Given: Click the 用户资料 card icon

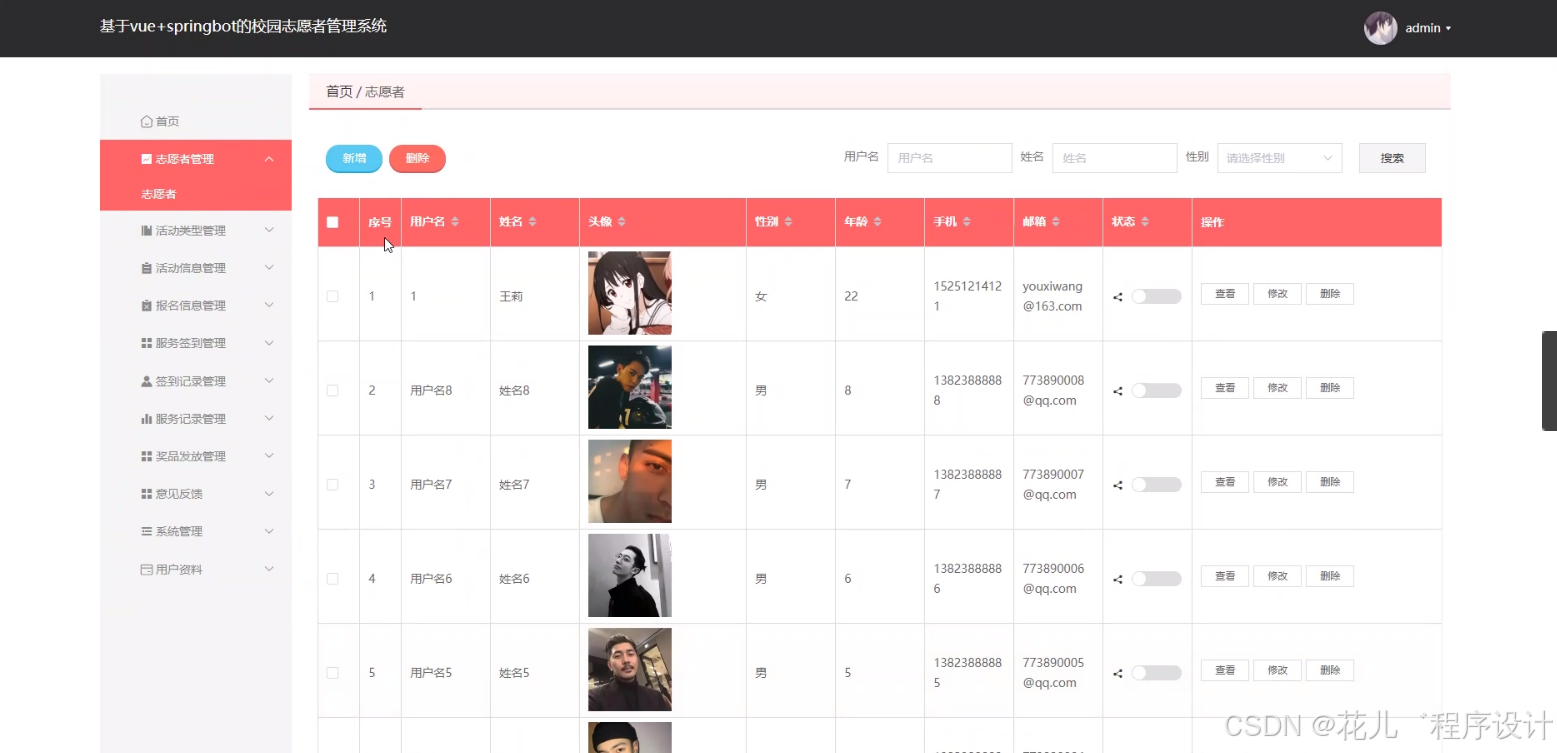Looking at the screenshot, I should click(x=147, y=569).
